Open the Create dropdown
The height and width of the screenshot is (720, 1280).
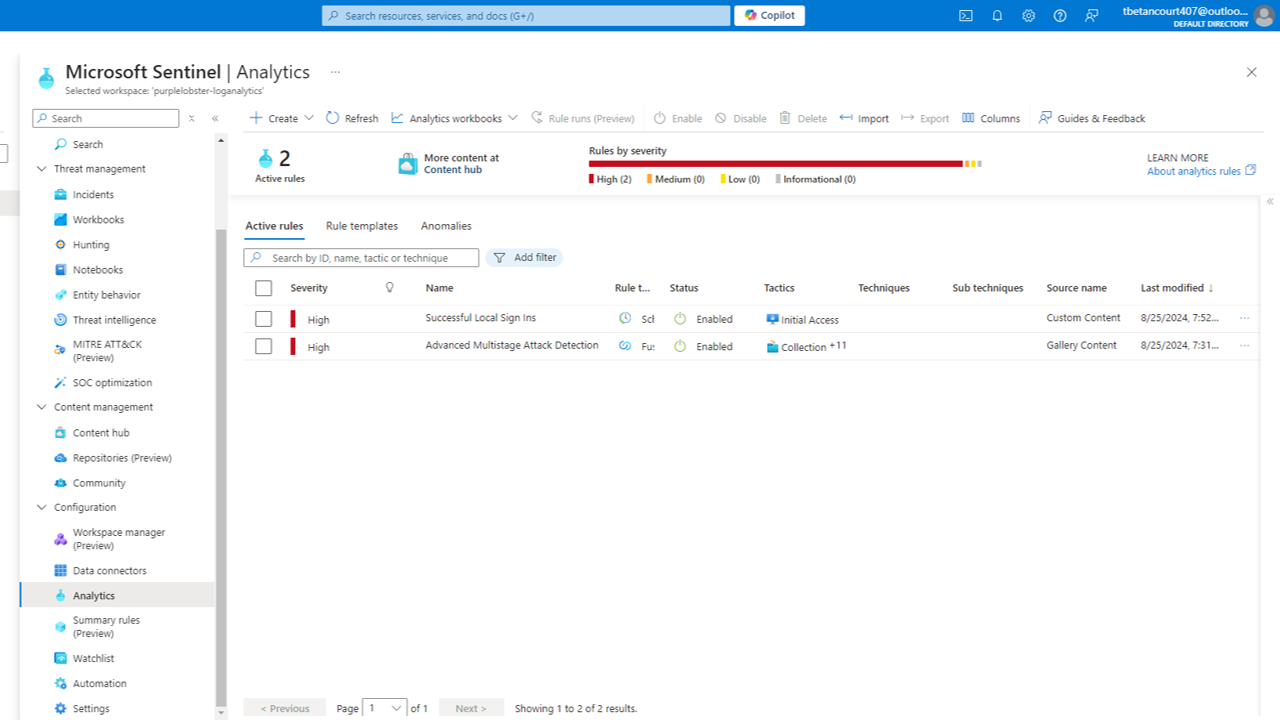pyautogui.click(x=282, y=118)
